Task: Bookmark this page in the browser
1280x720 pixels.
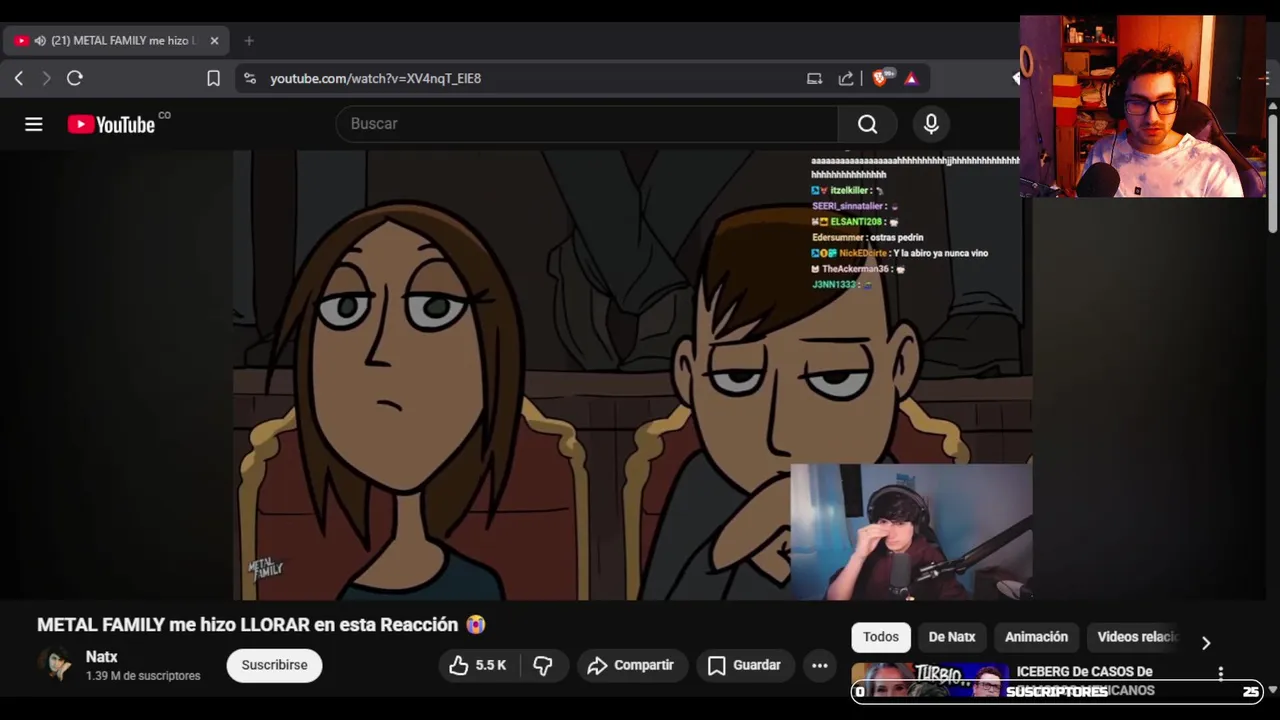Action: click(x=213, y=78)
